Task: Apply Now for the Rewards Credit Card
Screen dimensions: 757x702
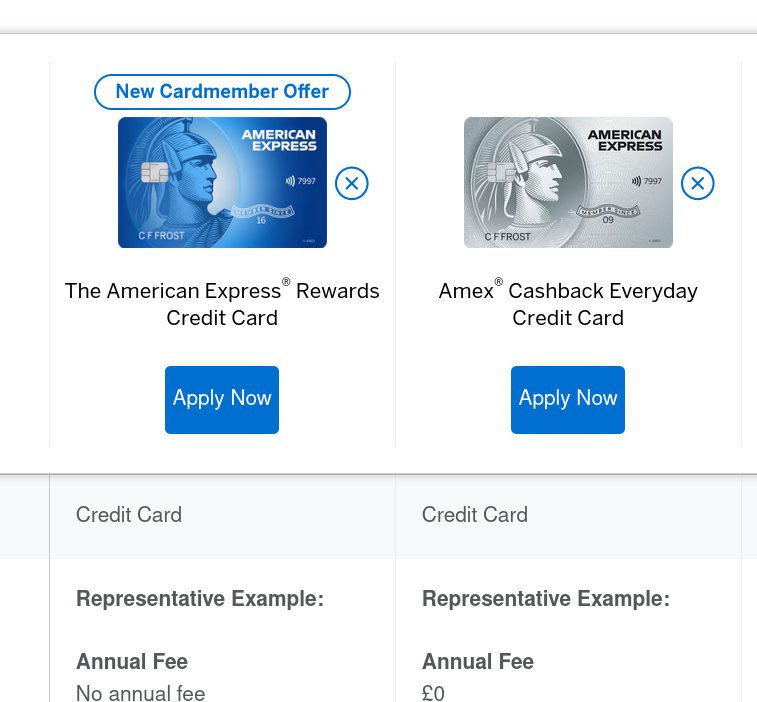Action: [222, 400]
